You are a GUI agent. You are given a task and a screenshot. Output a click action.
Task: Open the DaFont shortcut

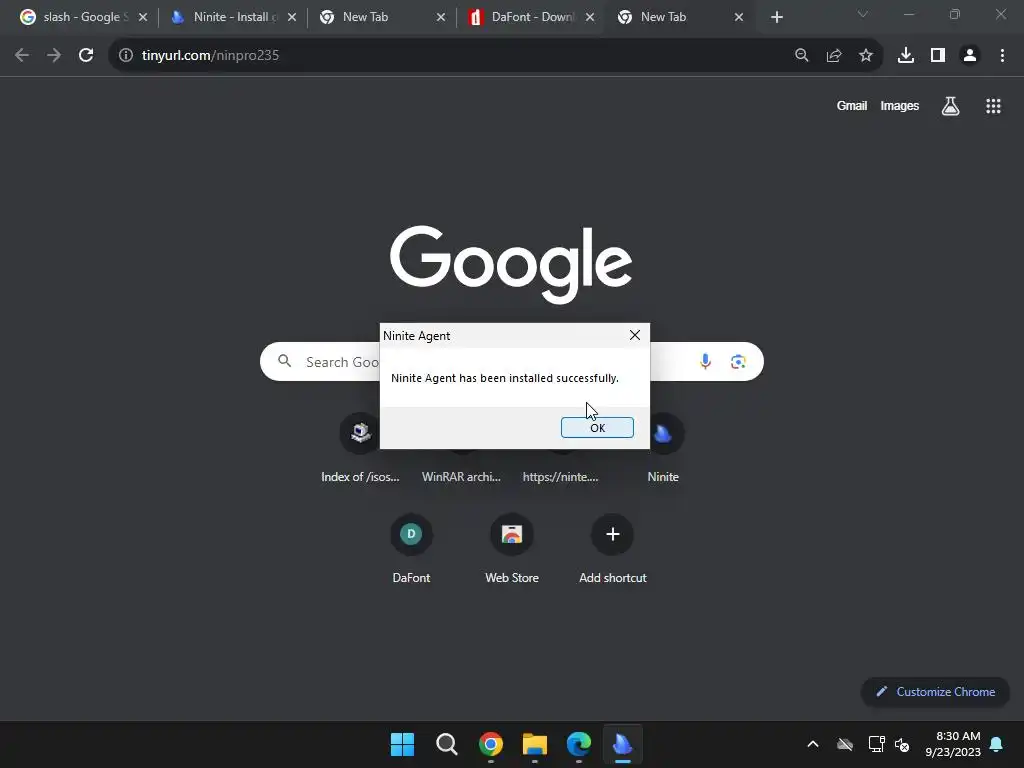click(411, 548)
